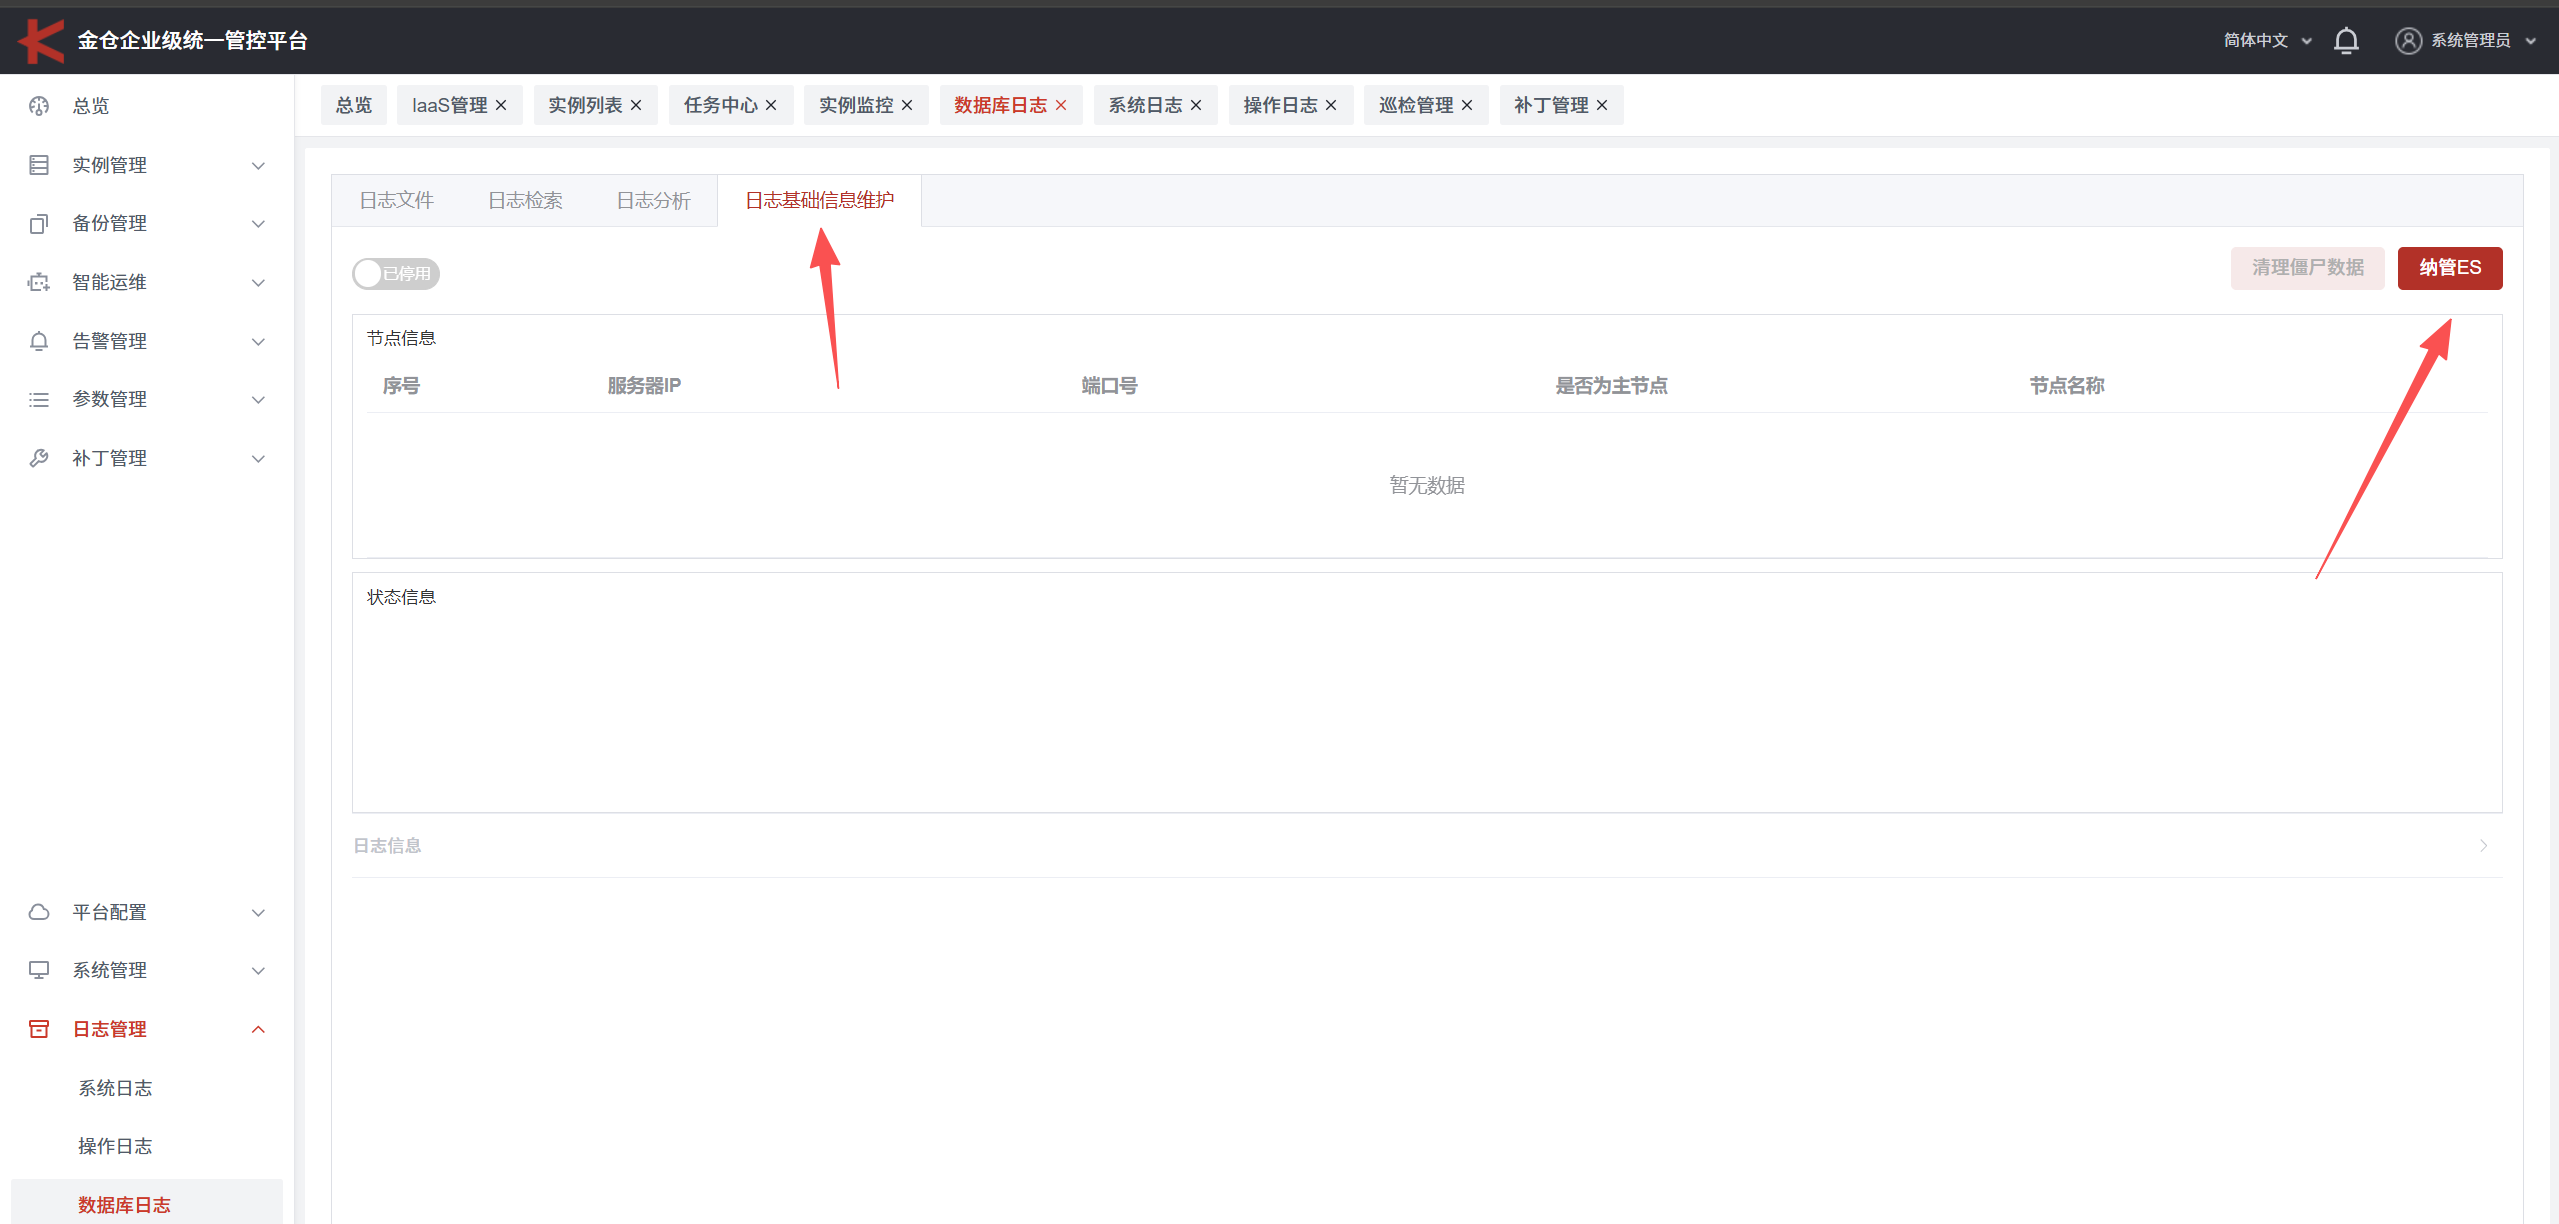Image resolution: width=2559 pixels, height=1224 pixels.
Task: Click the cloud icon for platform configuration
Action: pos(39,912)
